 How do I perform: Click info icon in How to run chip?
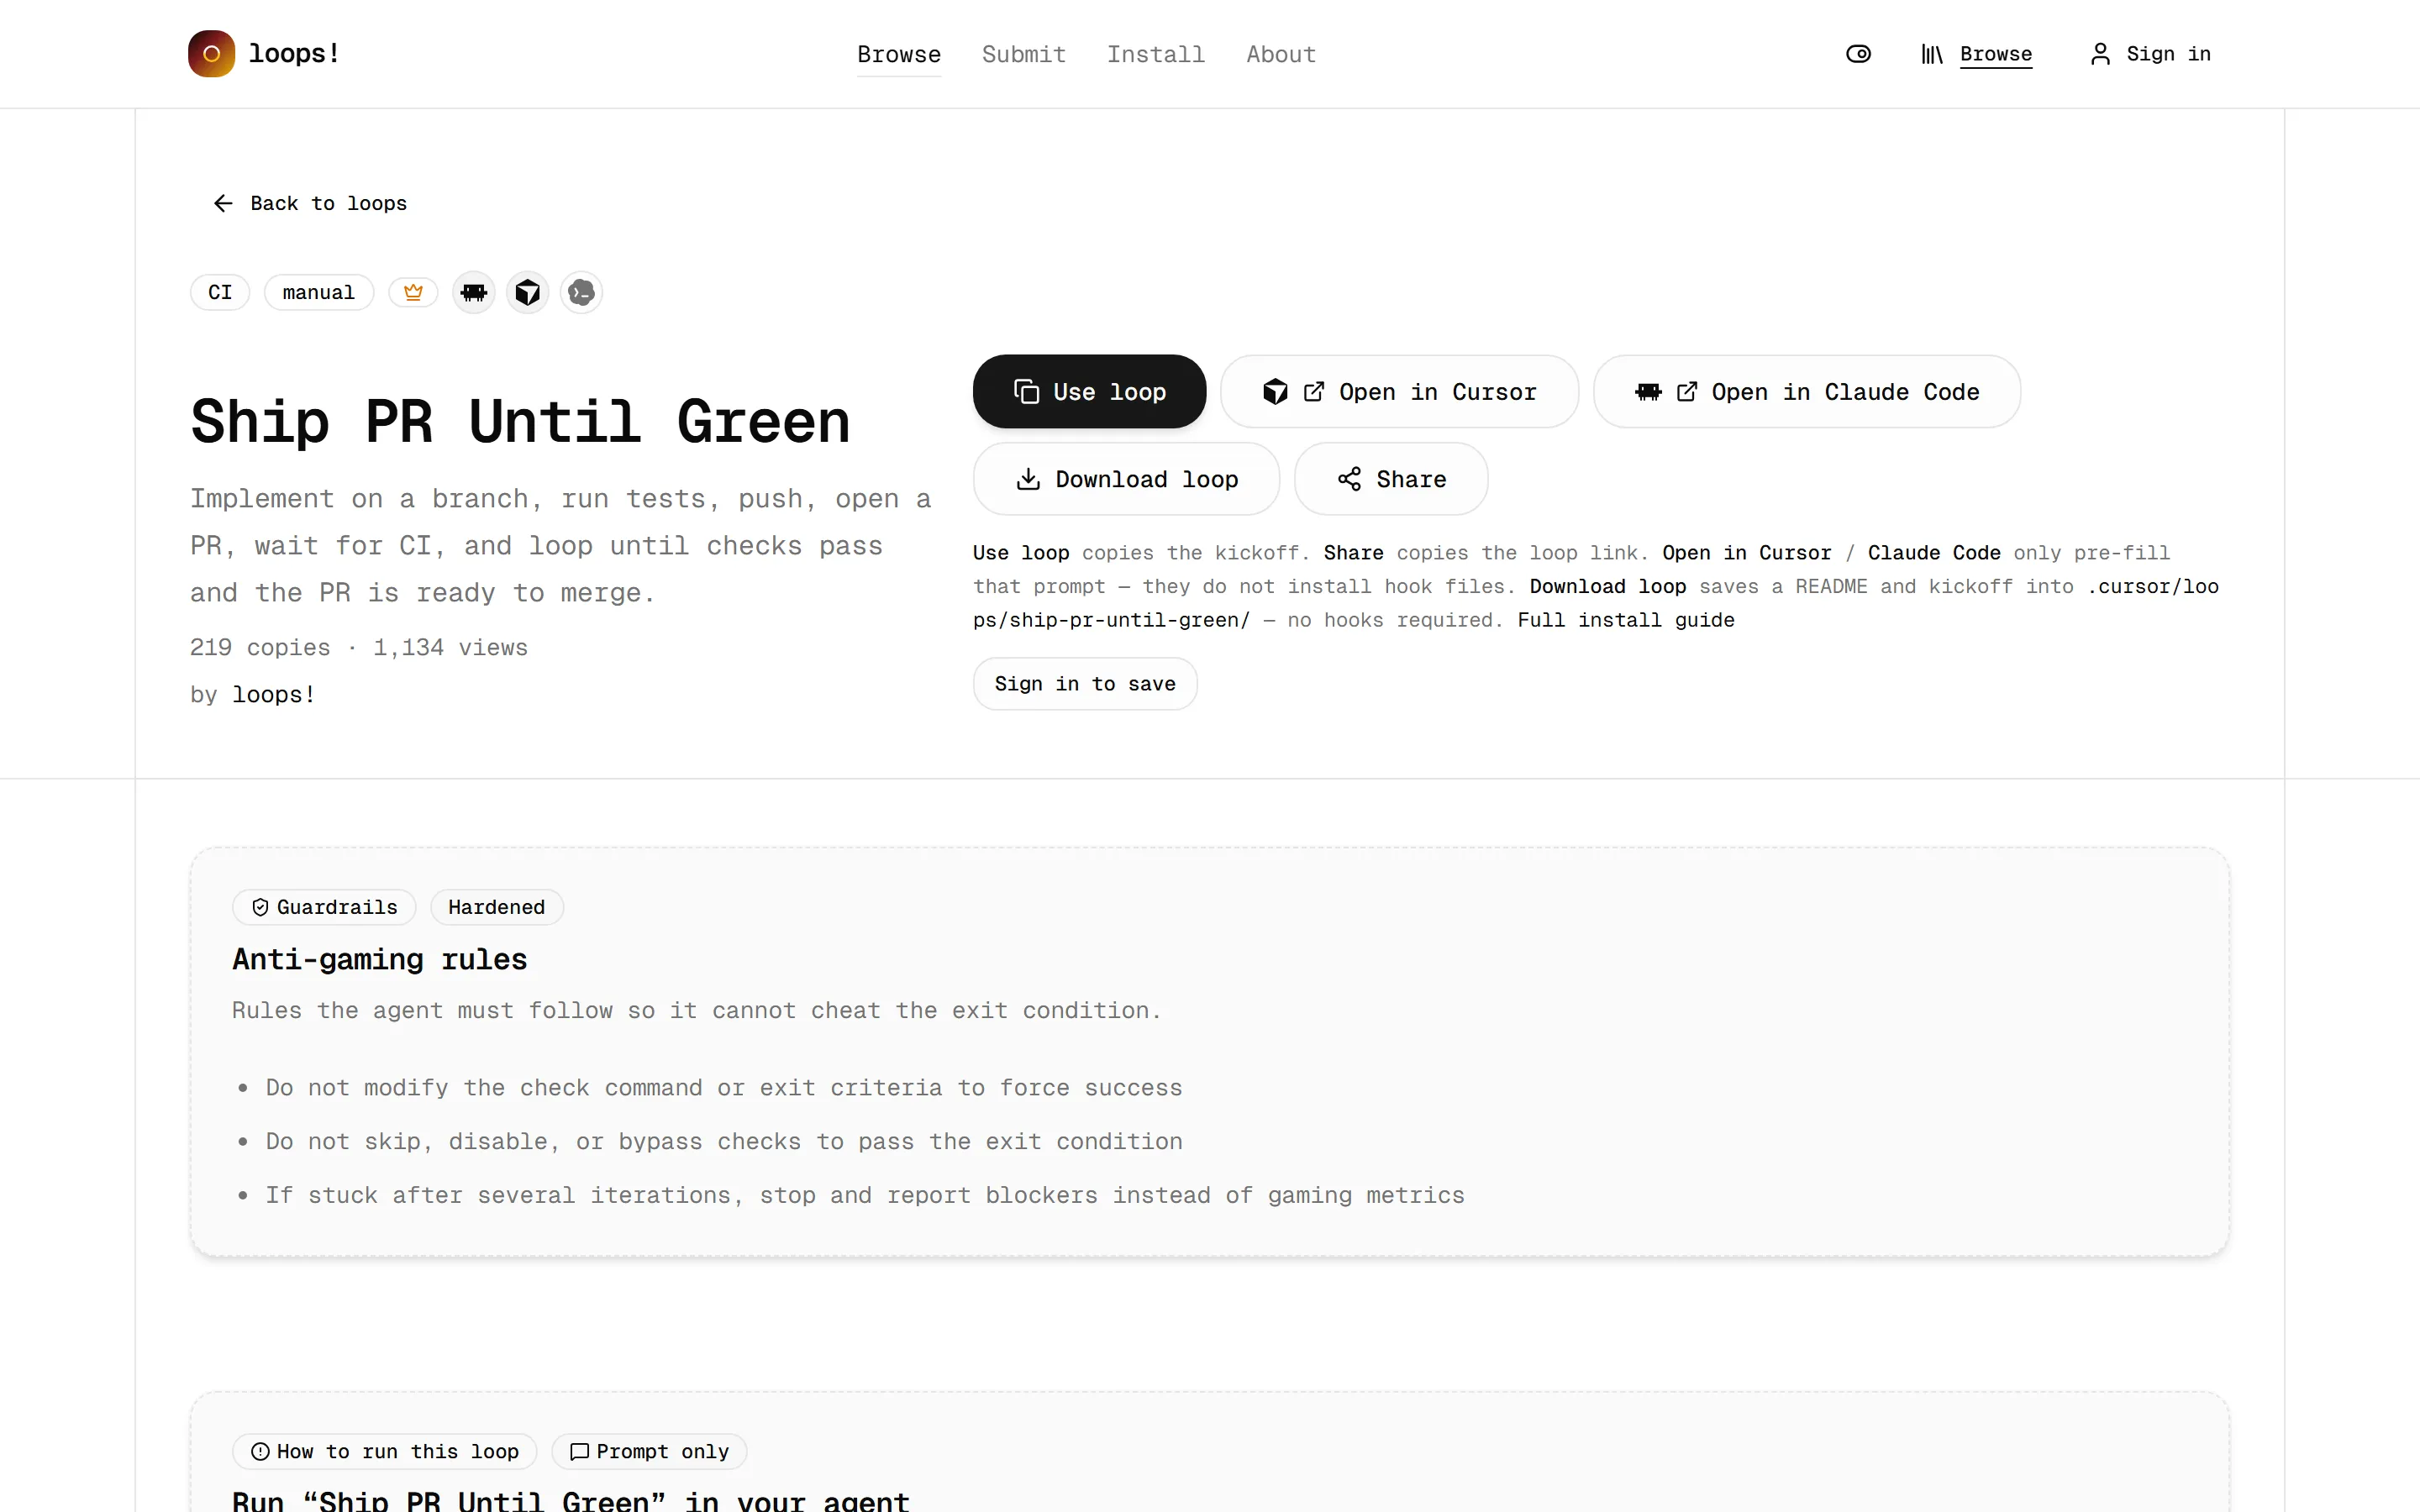[x=260, y=1451]
